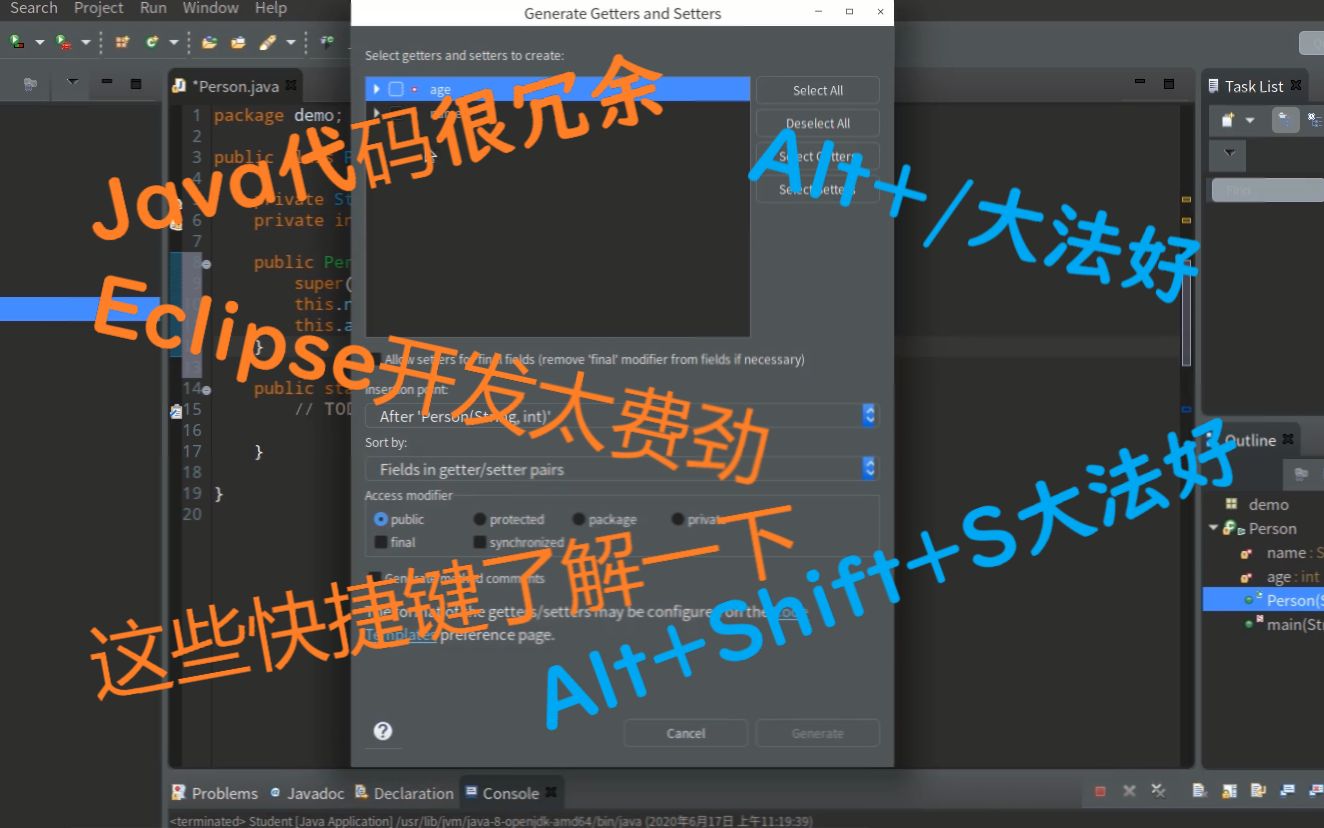
Task: Close the Person.java editor tab
Action: (x=291, y=86)
